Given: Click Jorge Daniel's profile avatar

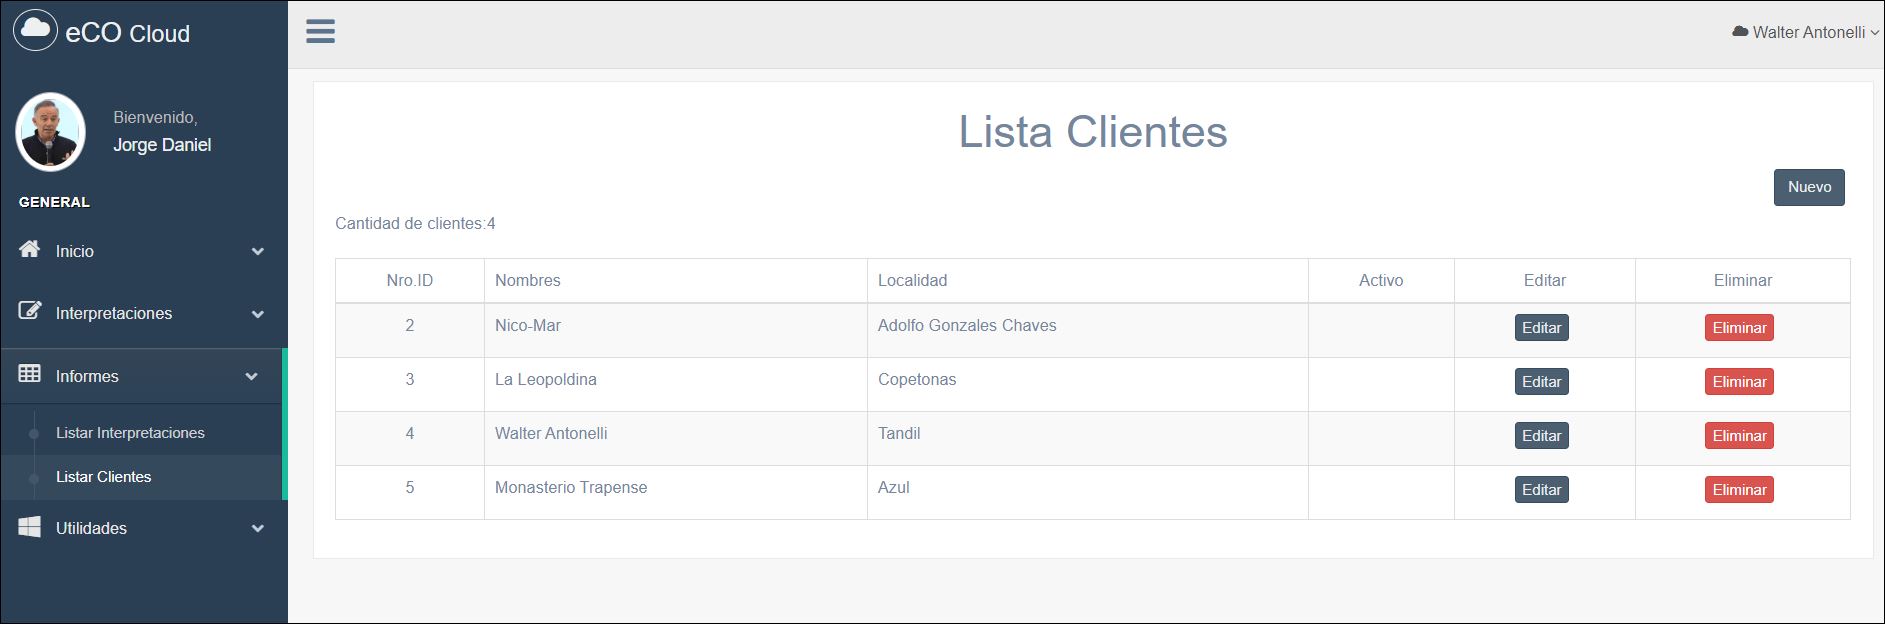Looking at the screenshot, I should point(50,131).
